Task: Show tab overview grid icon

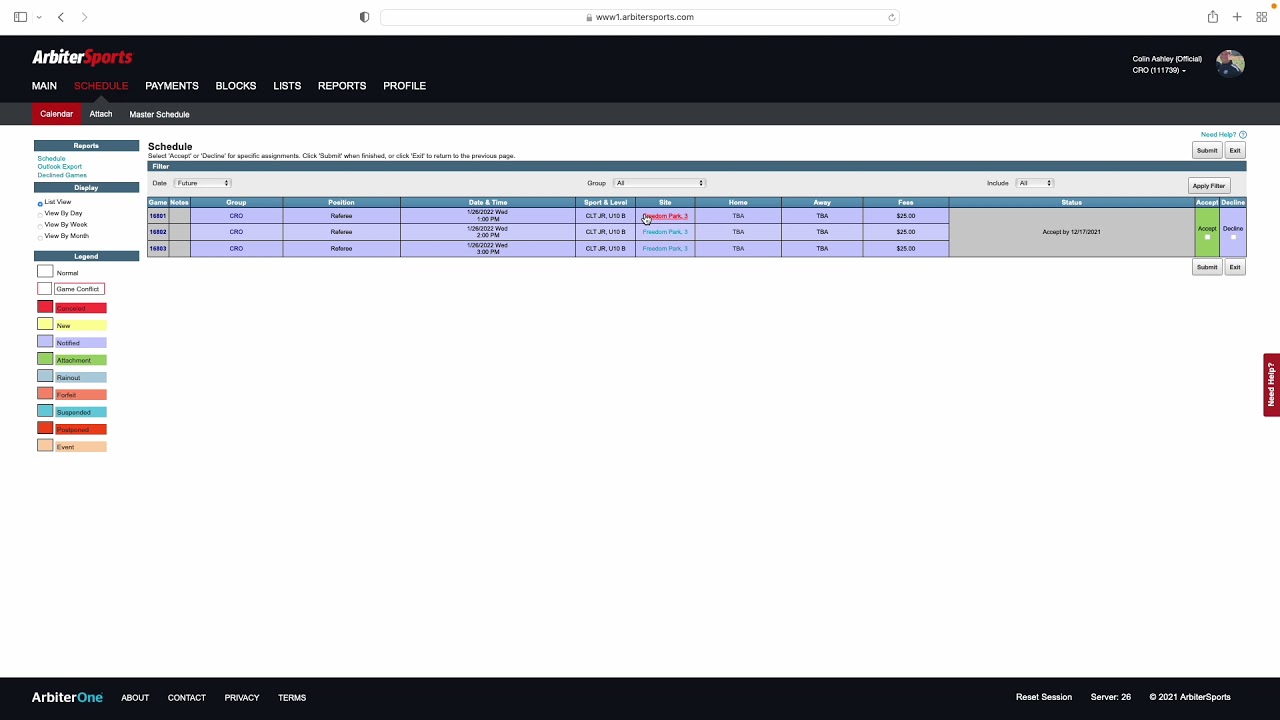Action: (x=1262, y=17)
